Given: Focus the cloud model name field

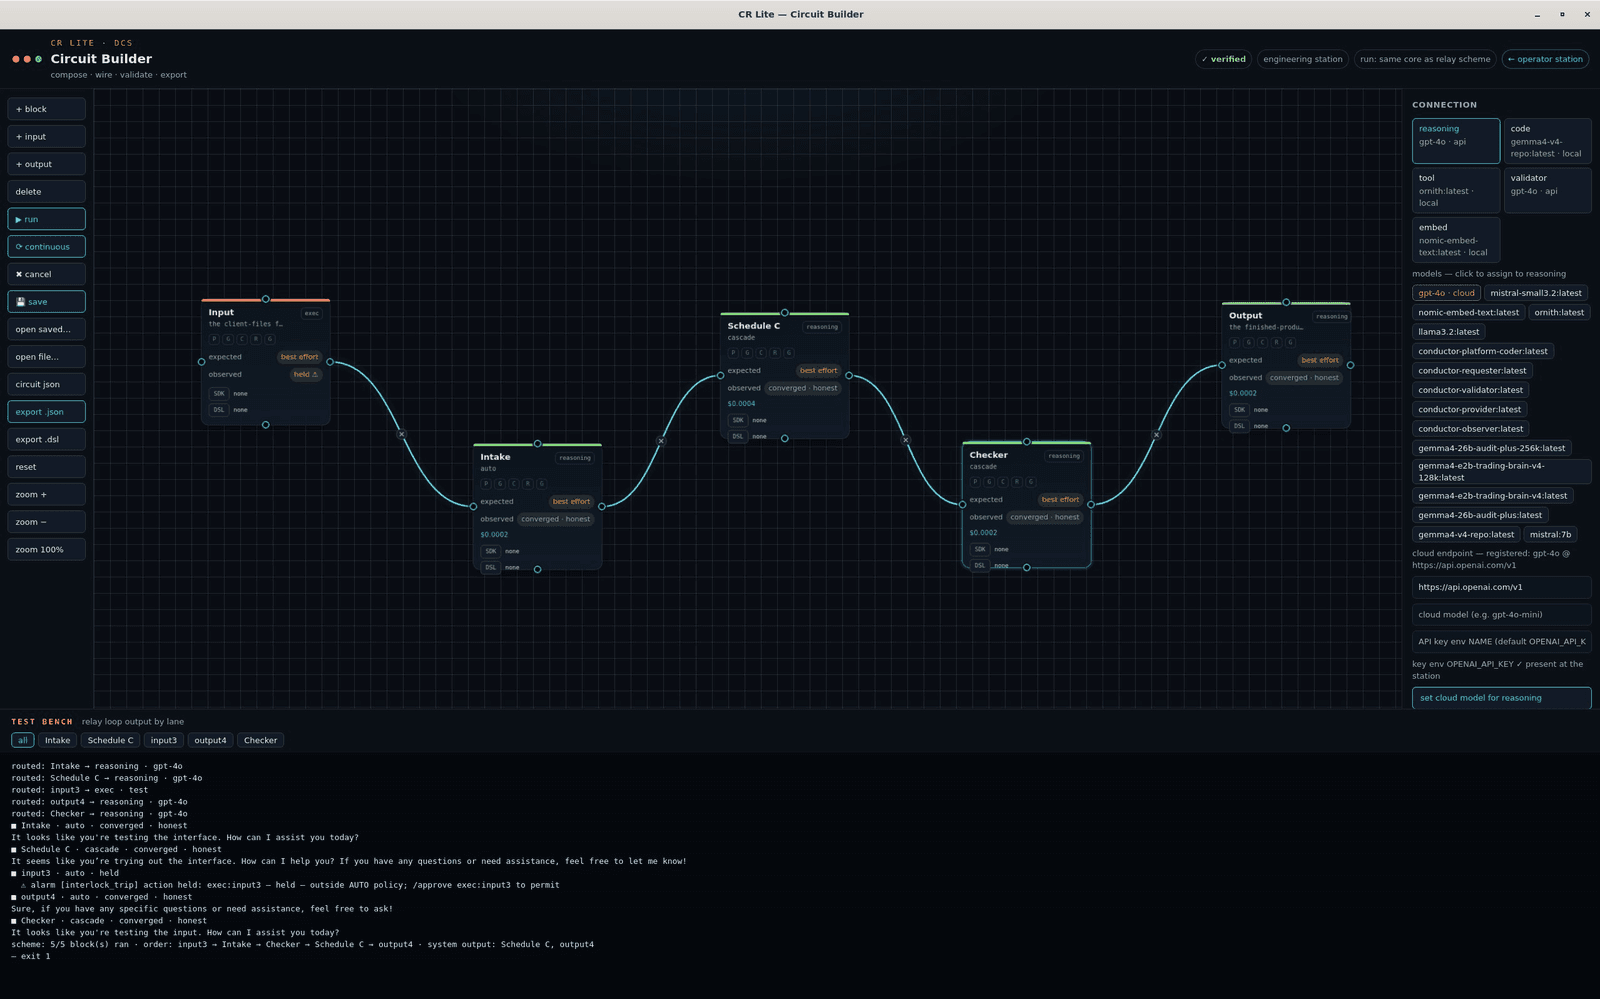Looking at the screenshot, I should (x=1501, y=615).
